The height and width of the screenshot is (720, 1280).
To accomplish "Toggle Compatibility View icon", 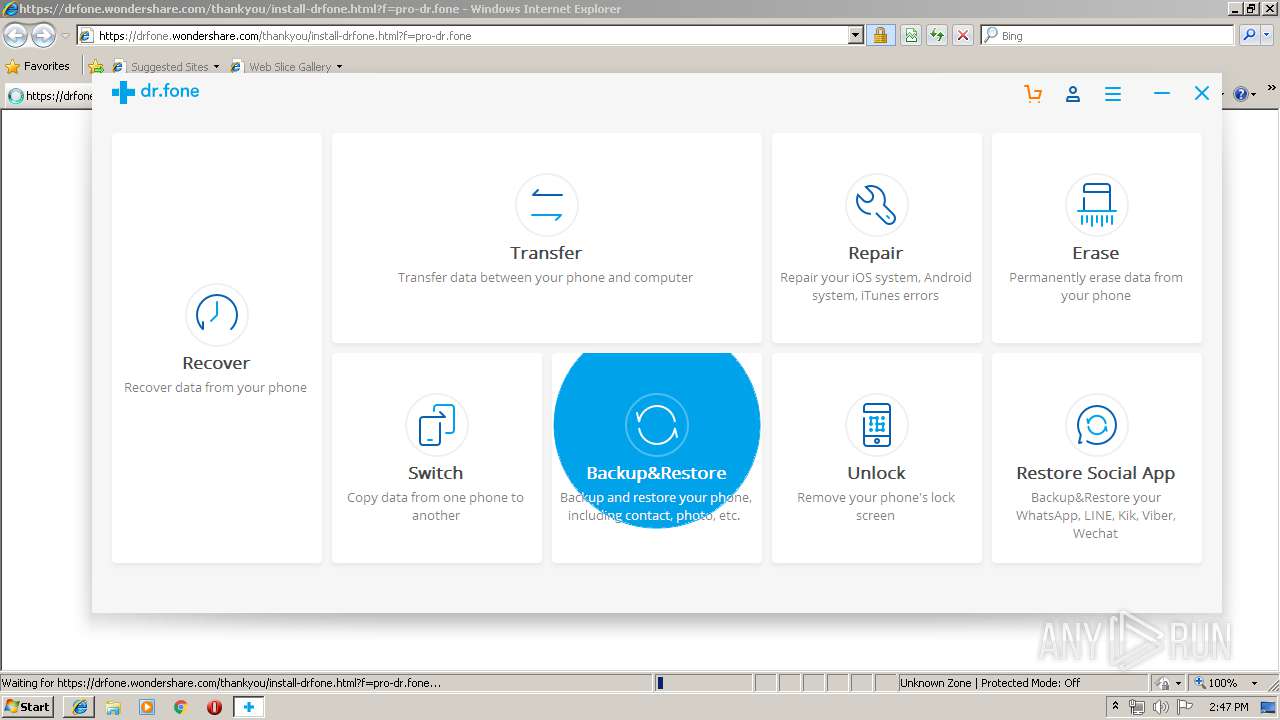I will pos(911,35).
